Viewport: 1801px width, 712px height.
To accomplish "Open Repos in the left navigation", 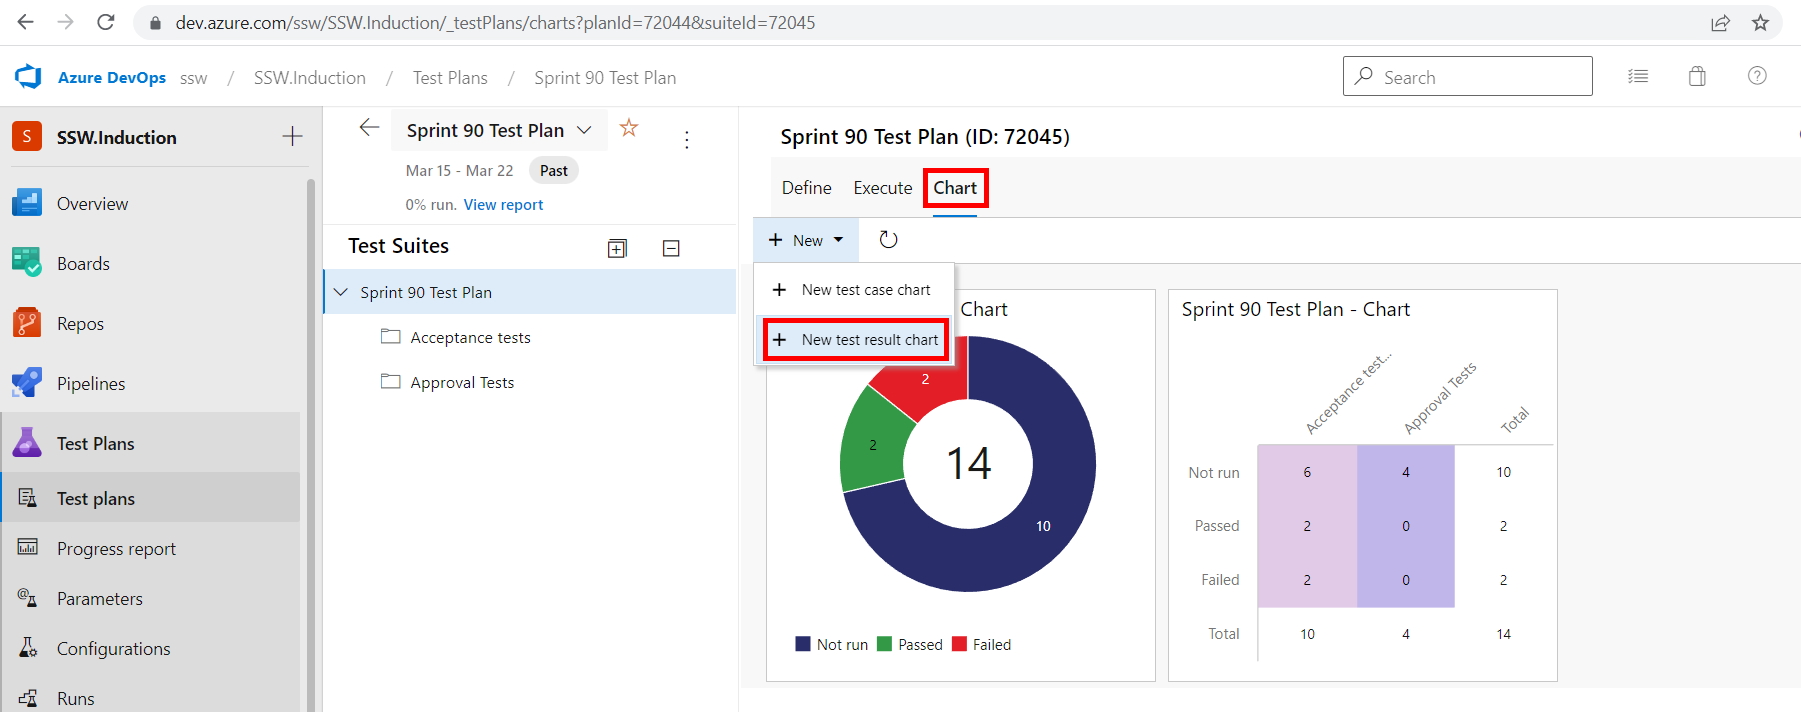I will pos(80,324).
